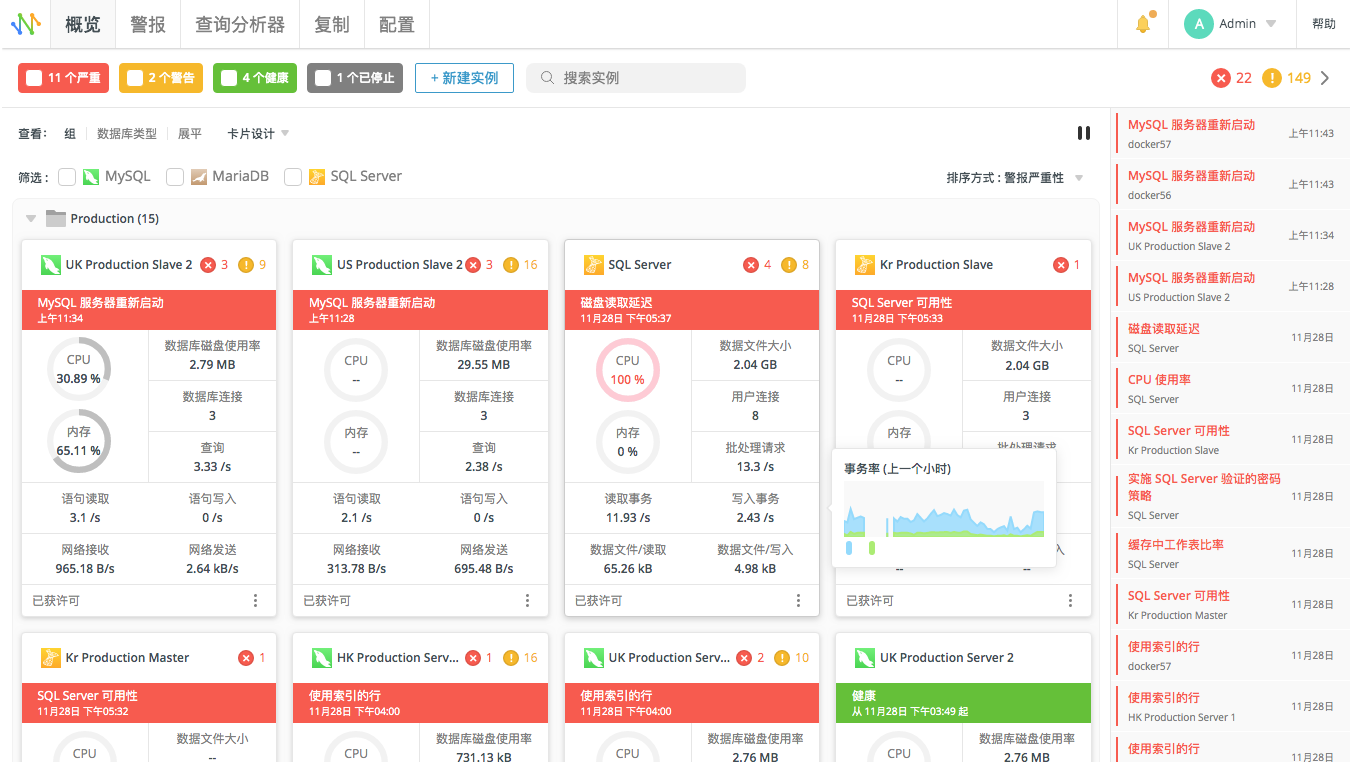Click the new instance button
Screen dimensions: 1350x763
pyautogui.click(x=464, y=78)
